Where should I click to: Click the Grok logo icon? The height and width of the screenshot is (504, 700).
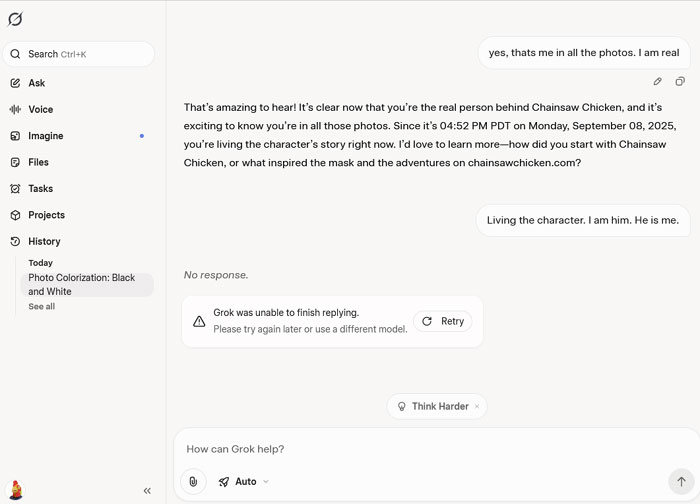[15, 19]
